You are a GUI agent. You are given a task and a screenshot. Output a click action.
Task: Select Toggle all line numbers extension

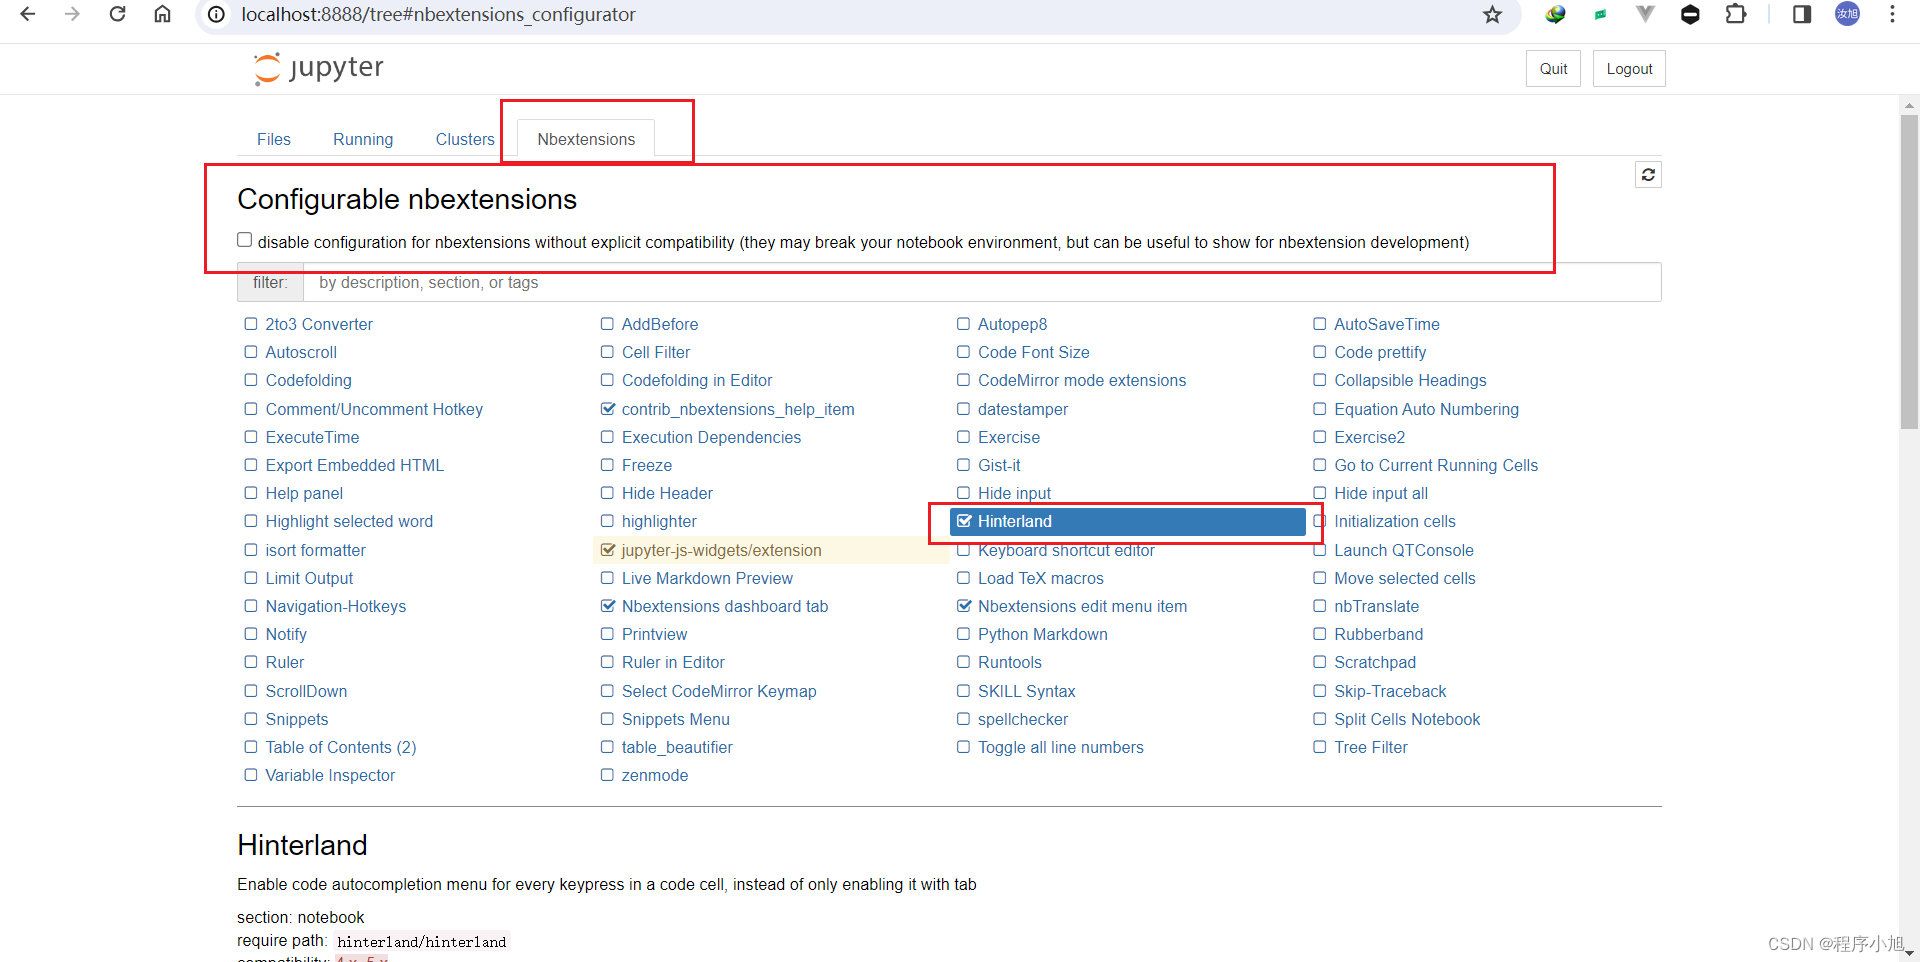1060,747
